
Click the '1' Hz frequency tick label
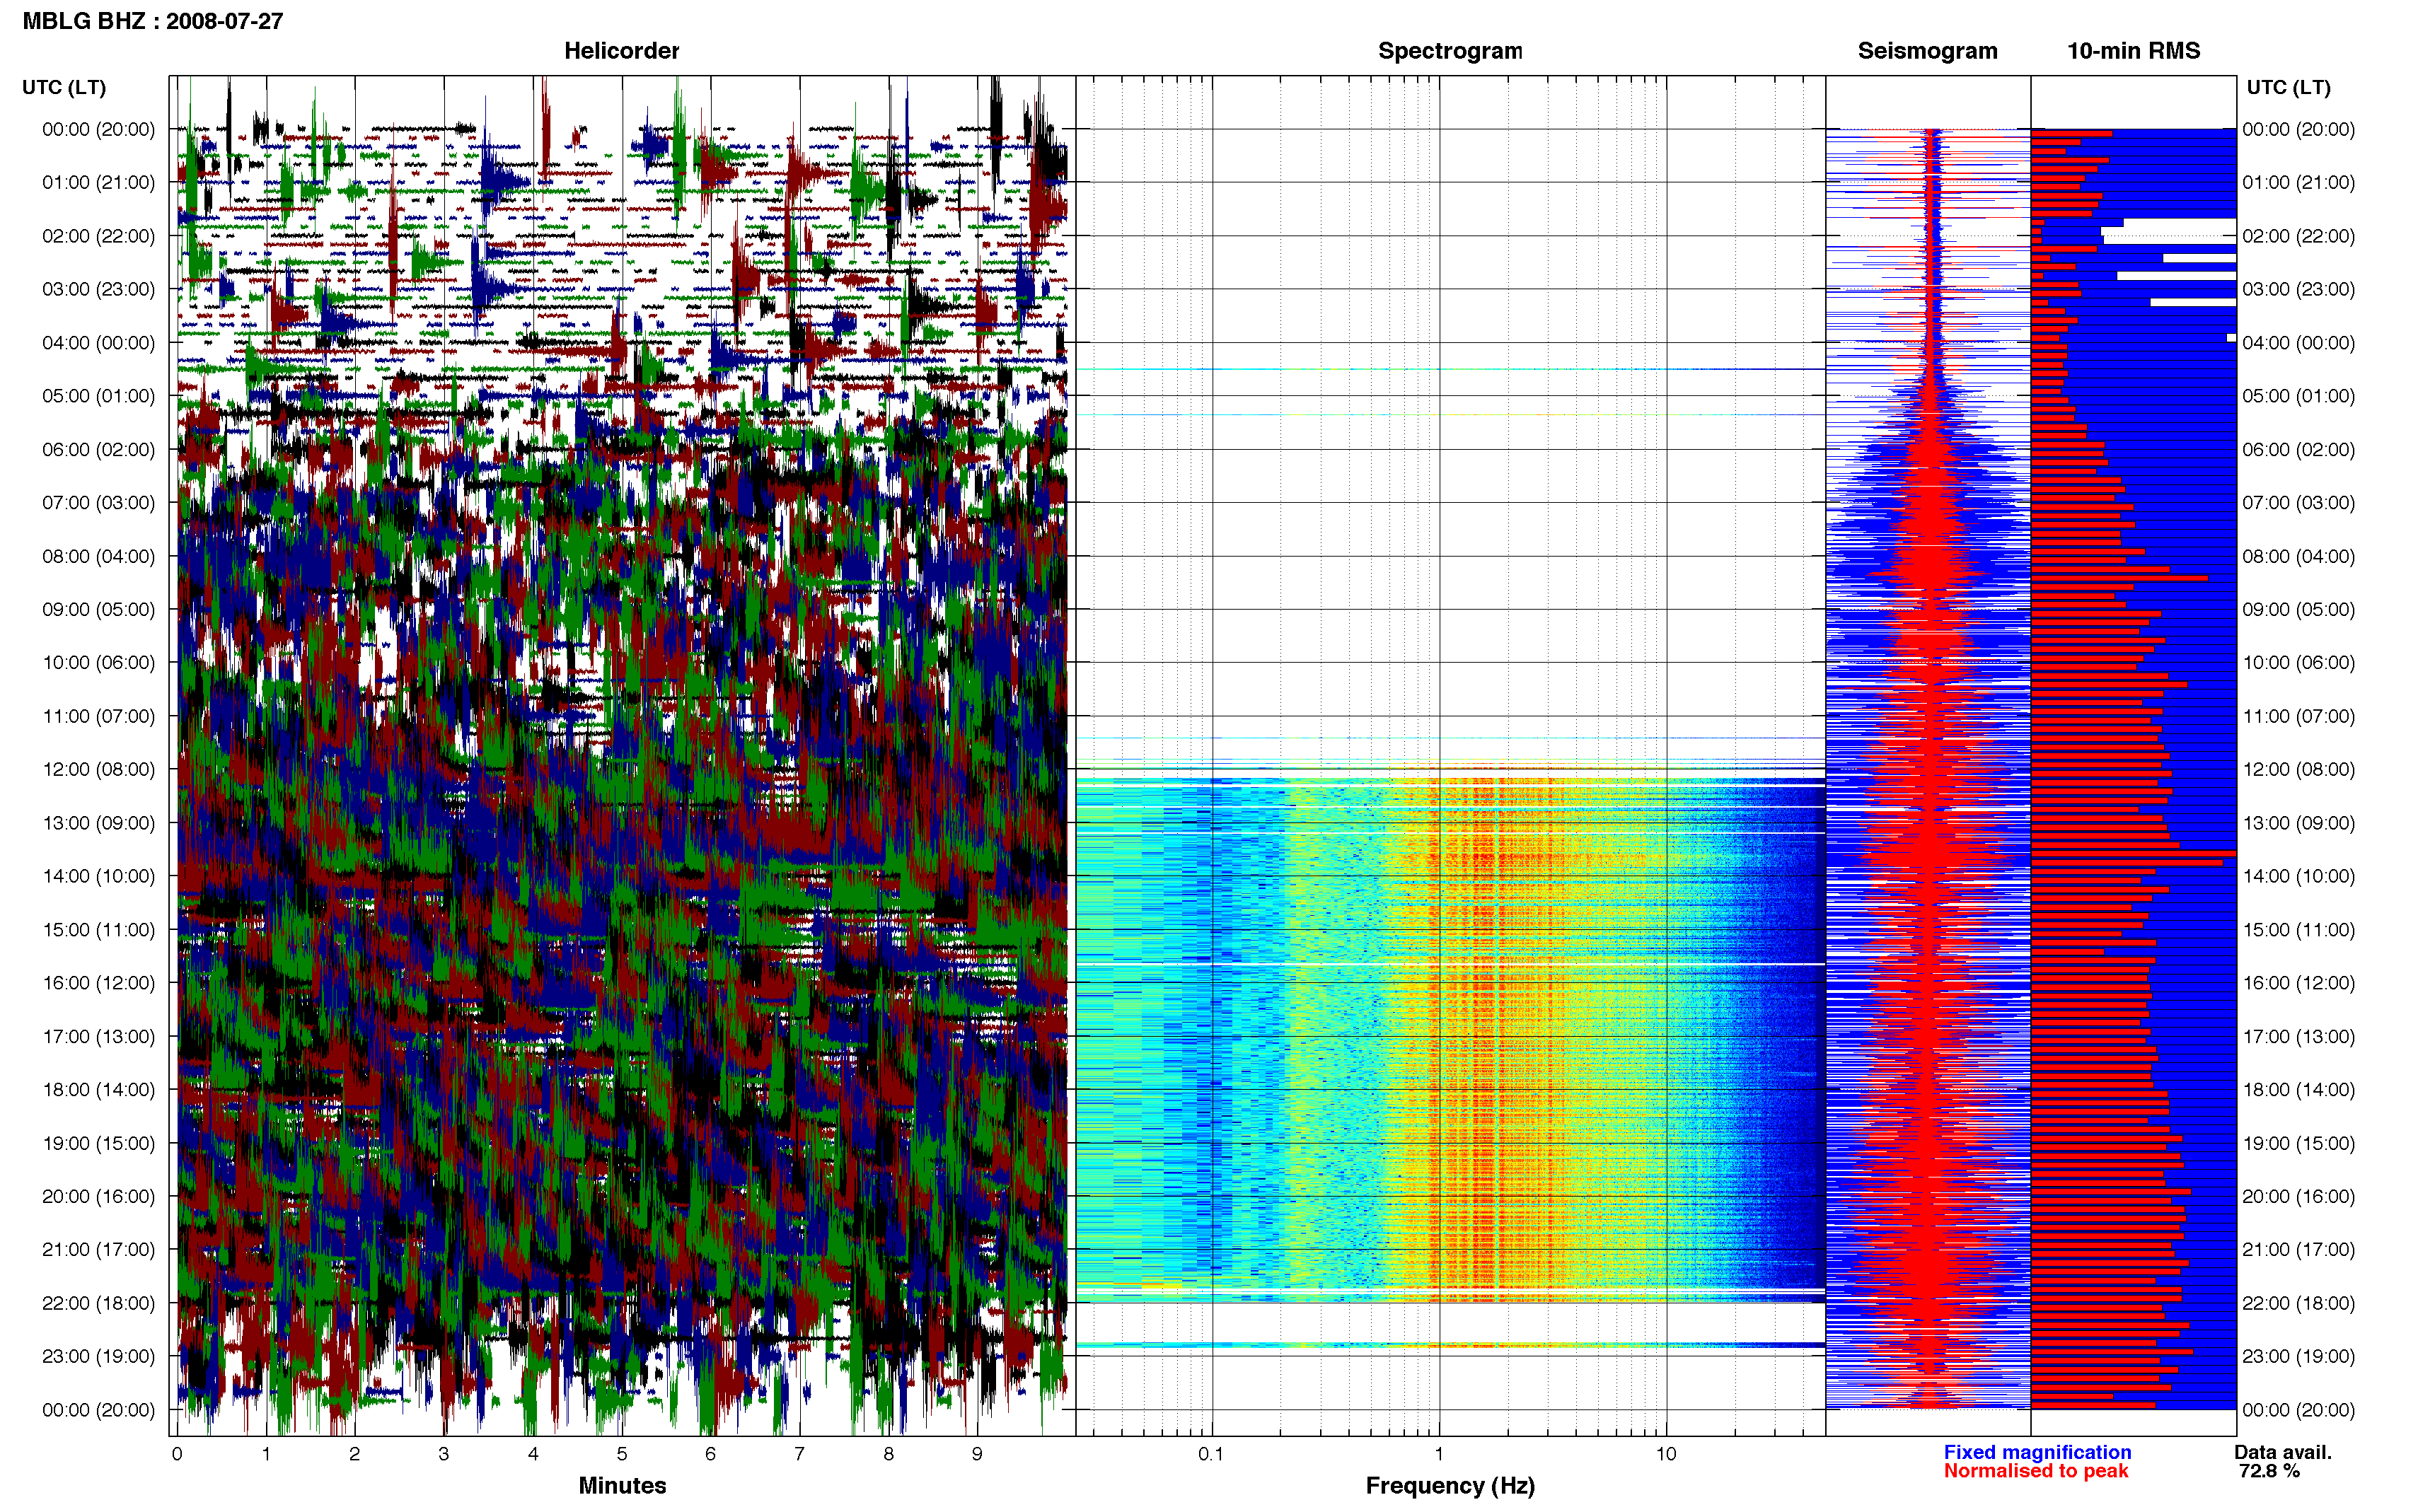[1439, 1454]
